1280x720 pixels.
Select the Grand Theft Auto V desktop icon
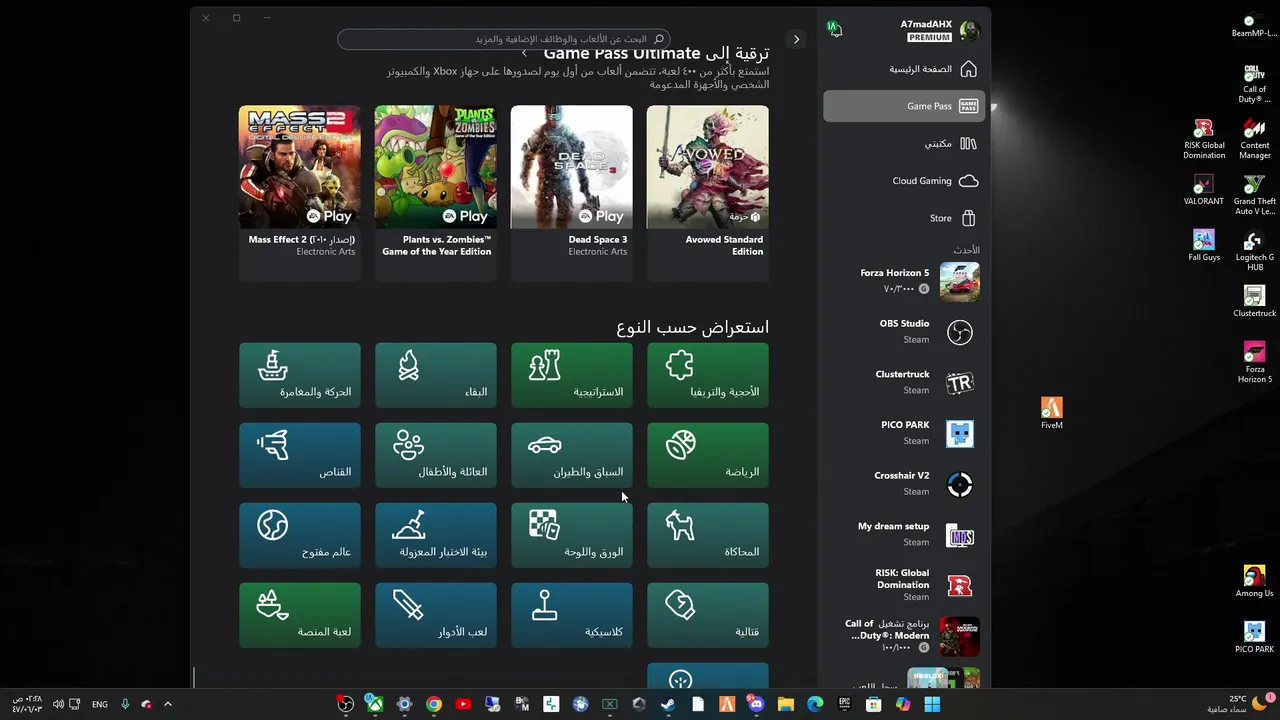click(x=1254, y=195)
